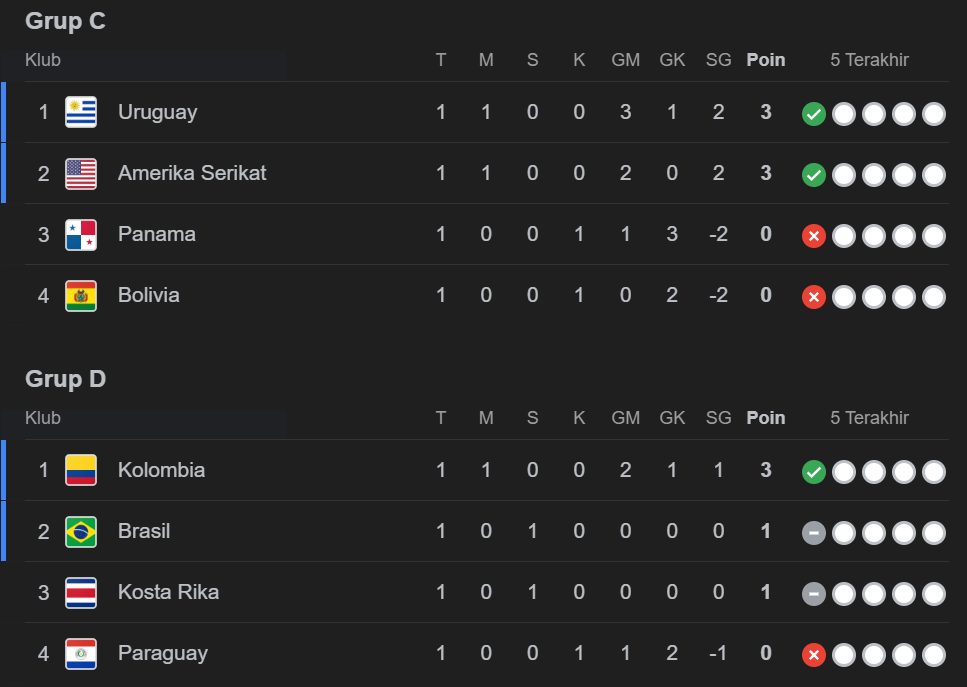Click Panama's red loss indicator

814,236
